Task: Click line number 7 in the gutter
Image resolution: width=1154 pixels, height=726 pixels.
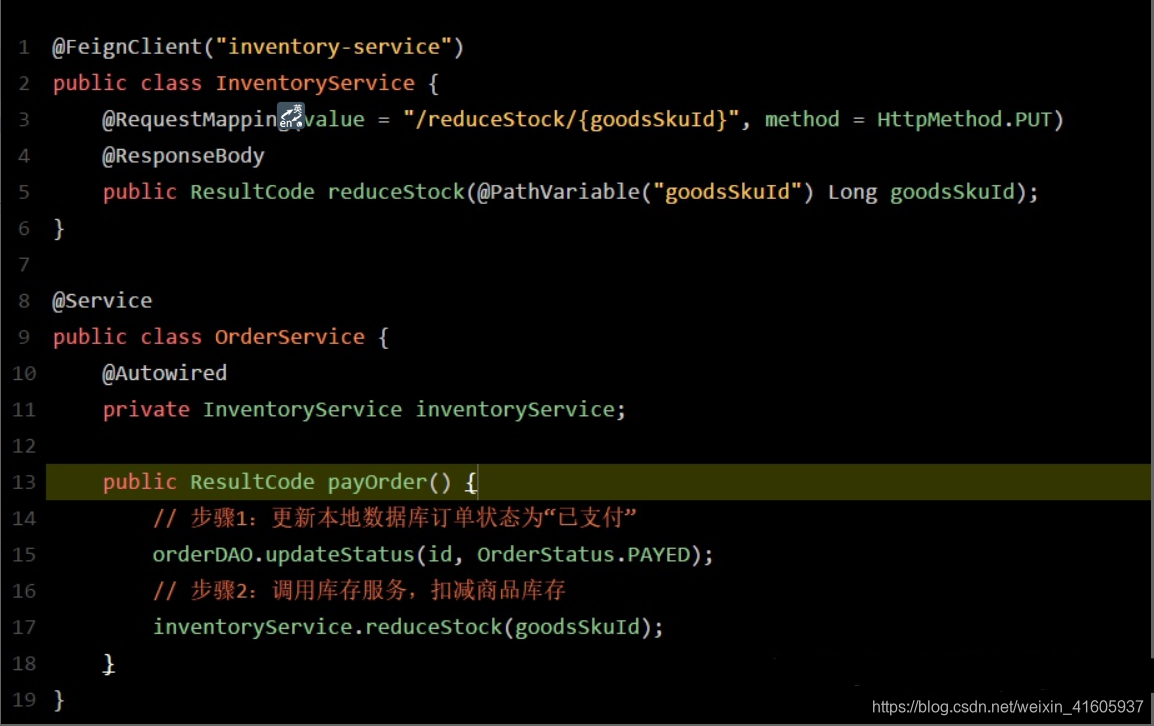Action: (x=24, y=265)
